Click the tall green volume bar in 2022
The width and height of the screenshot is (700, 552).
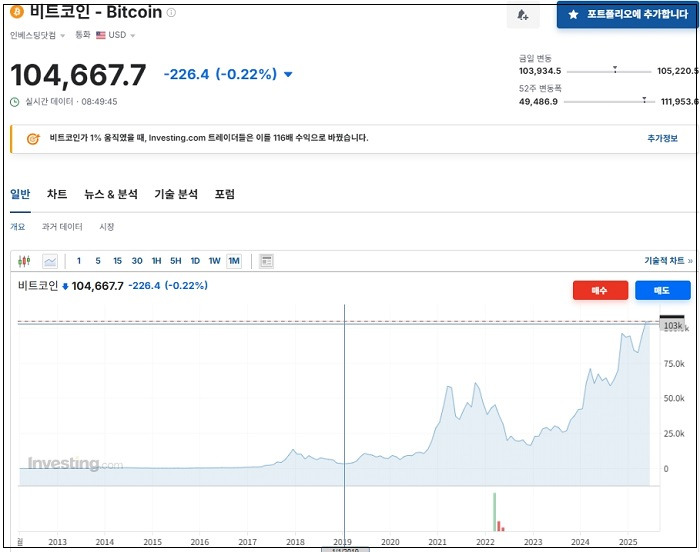(x=495, y=512)
